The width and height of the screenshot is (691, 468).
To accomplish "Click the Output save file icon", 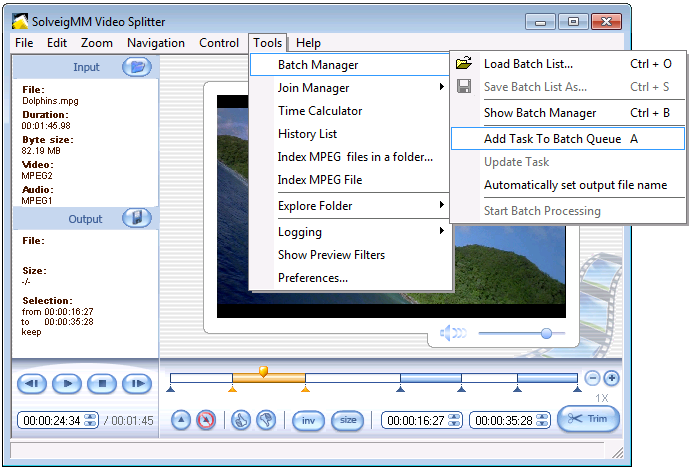I will (137, 218).
